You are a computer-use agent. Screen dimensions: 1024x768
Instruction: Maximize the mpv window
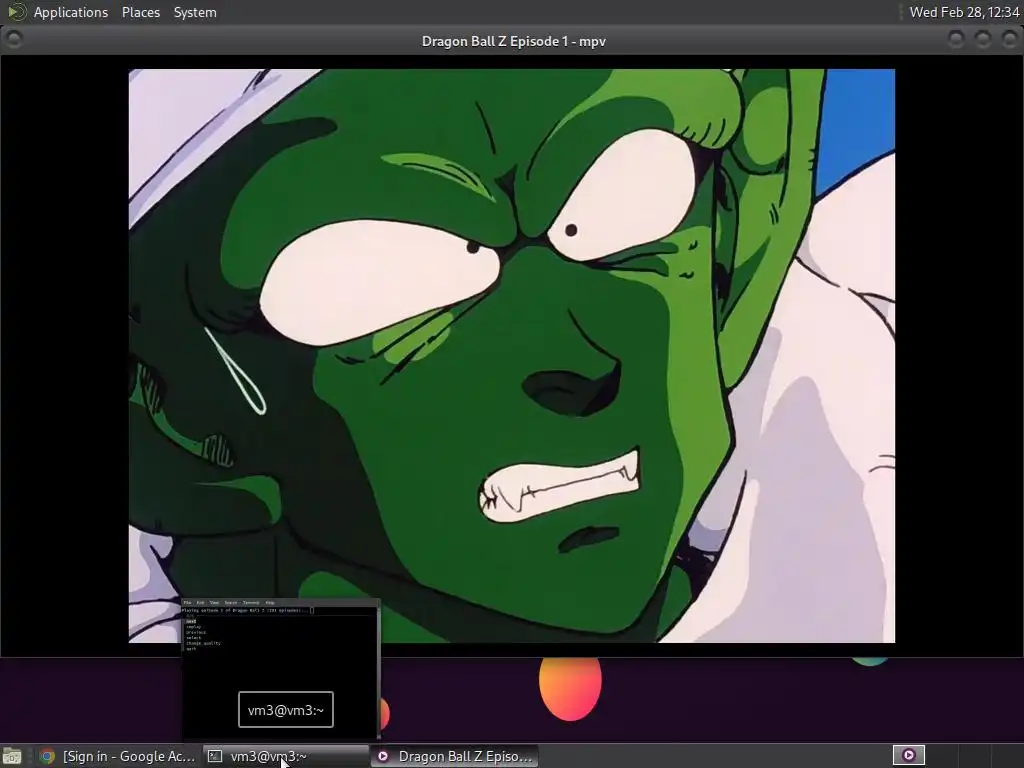983,40
